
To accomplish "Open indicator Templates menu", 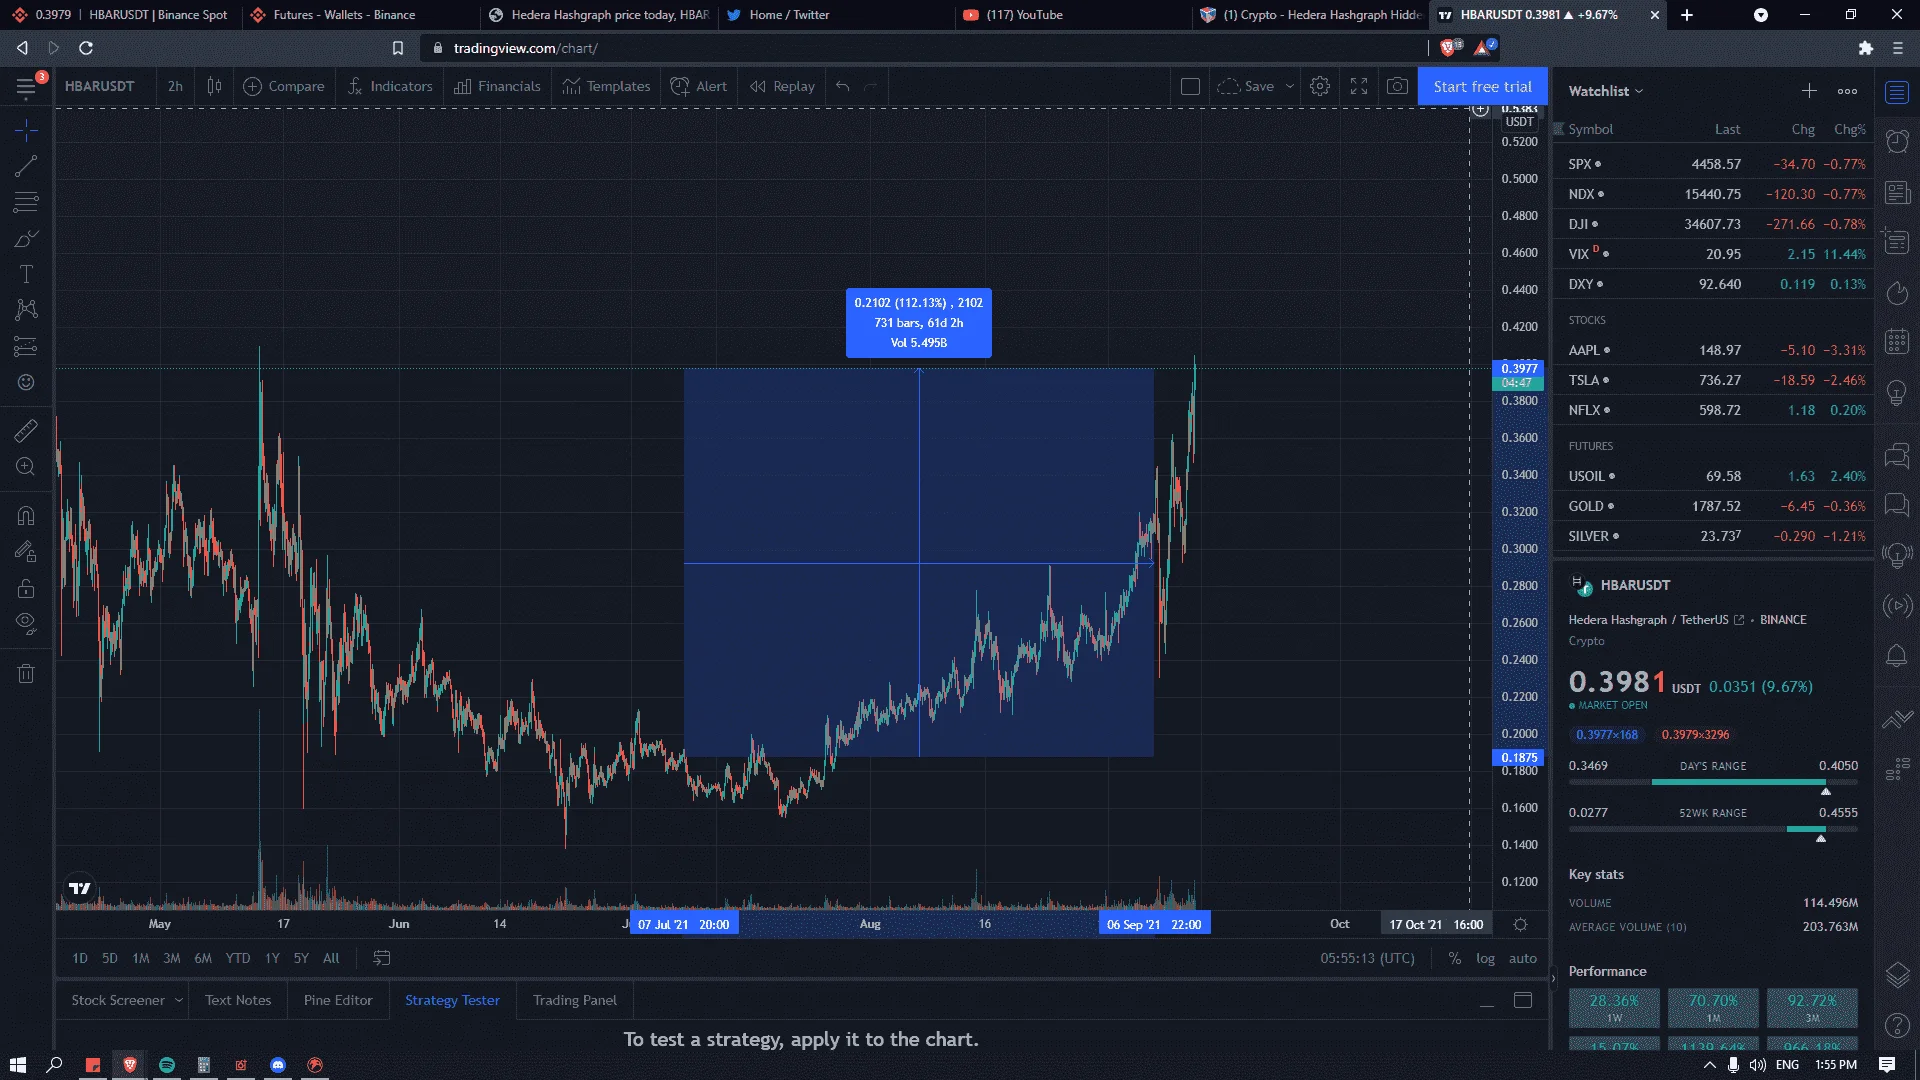I will 606,86.
